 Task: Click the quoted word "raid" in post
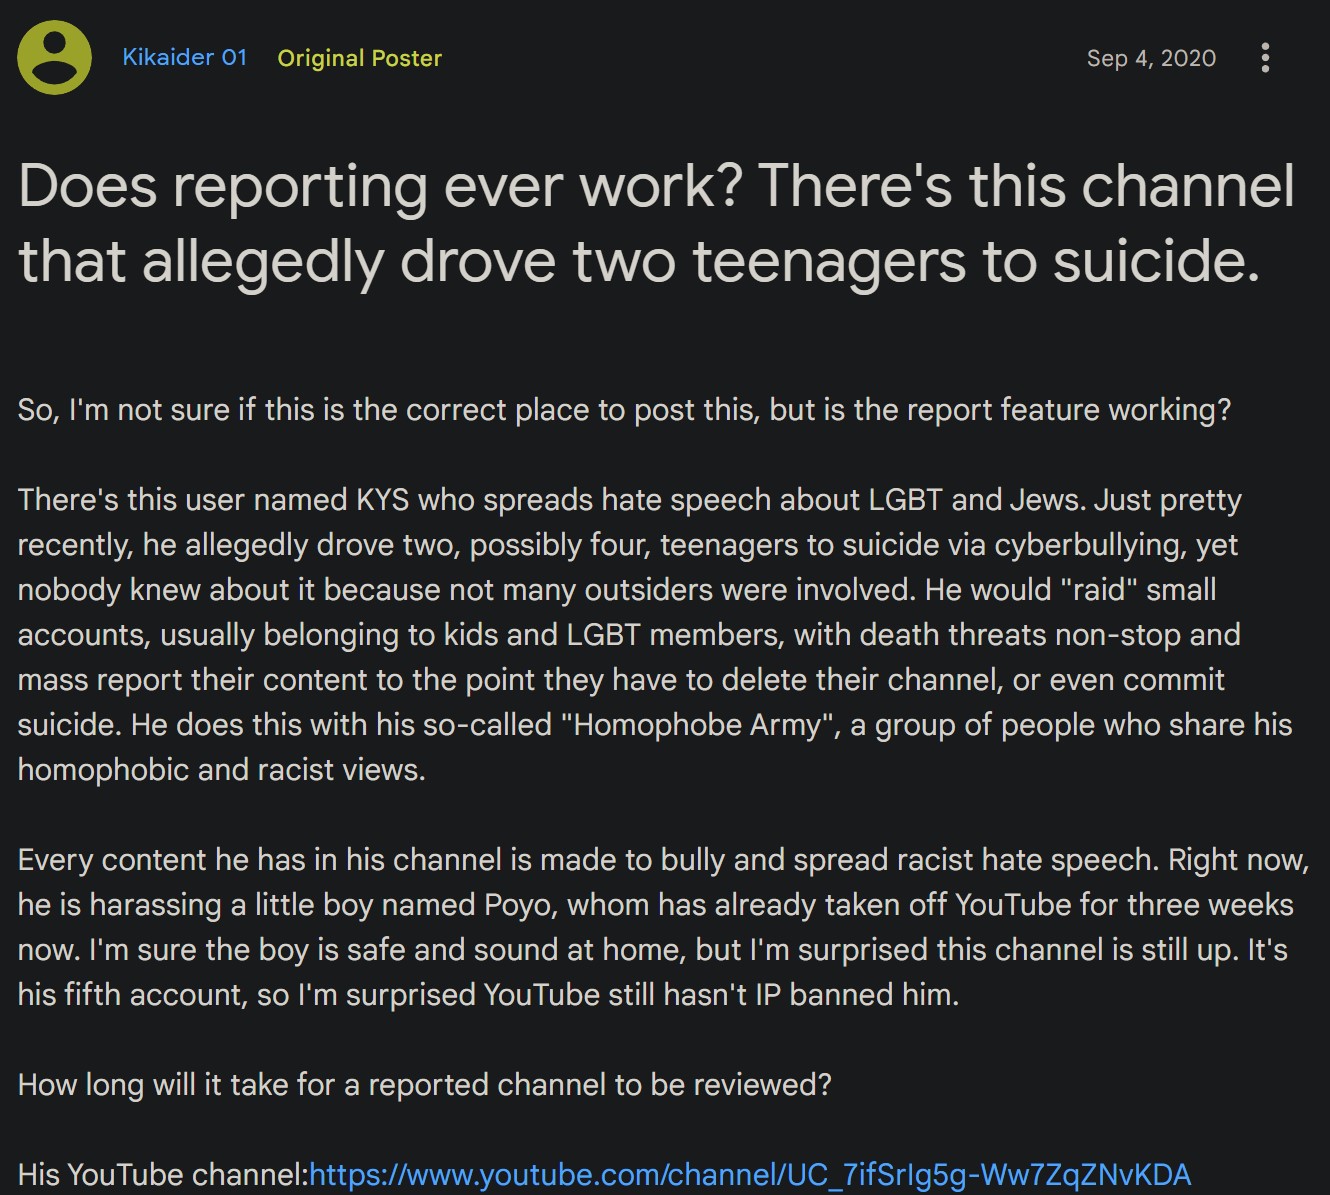pos(1099,590)
